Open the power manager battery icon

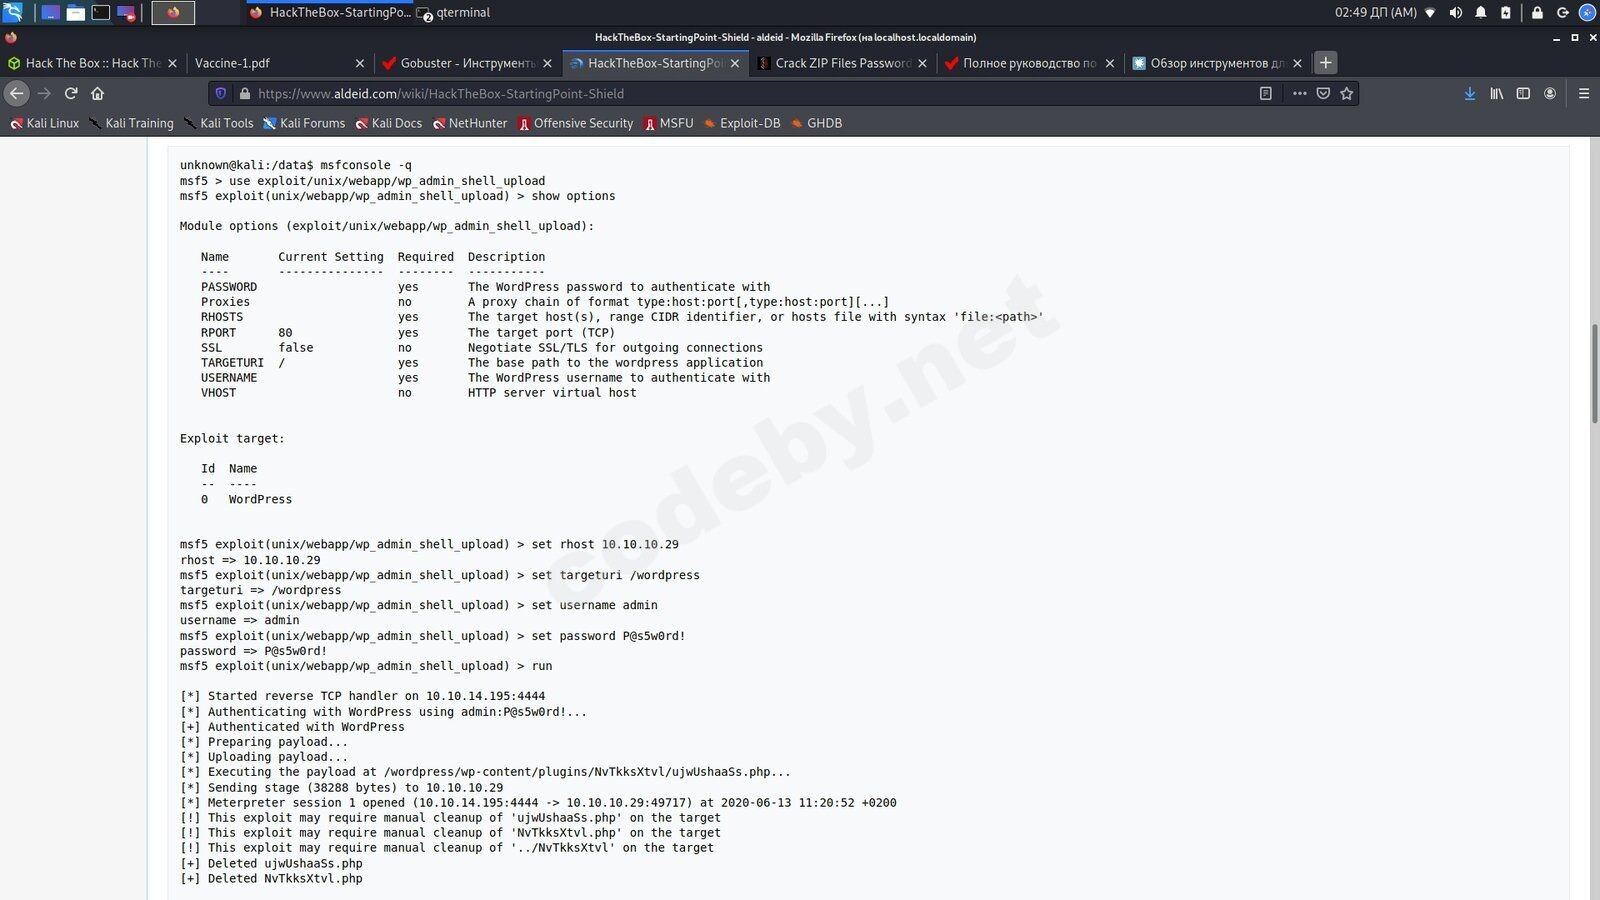(x=1505, y=13)
